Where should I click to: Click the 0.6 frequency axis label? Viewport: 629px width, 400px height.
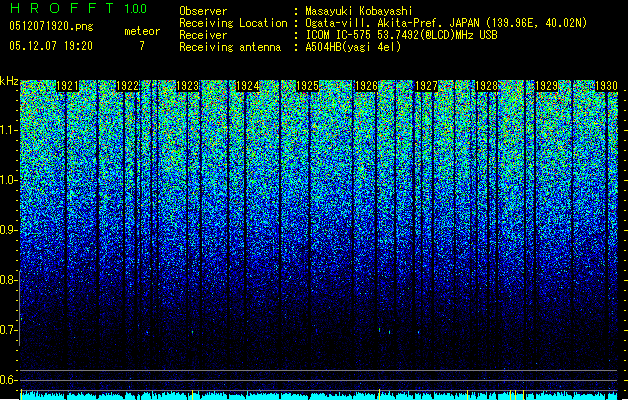tap(9, 380)
